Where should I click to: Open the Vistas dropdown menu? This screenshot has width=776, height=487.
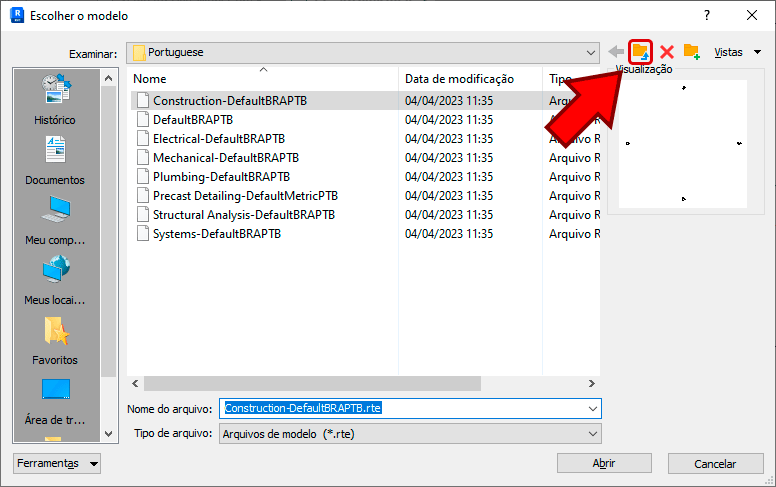737,52
